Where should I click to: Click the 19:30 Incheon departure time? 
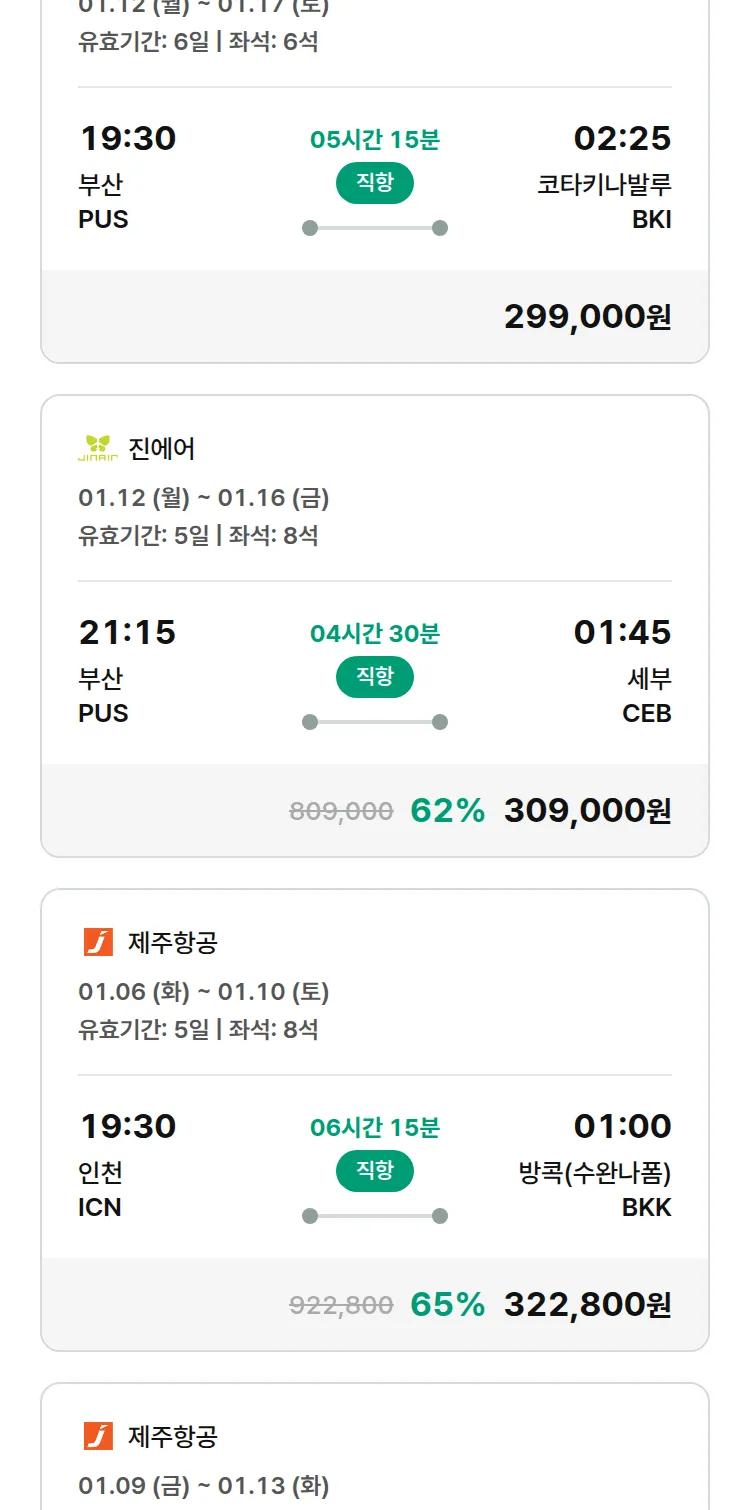tap(127, 1126)
